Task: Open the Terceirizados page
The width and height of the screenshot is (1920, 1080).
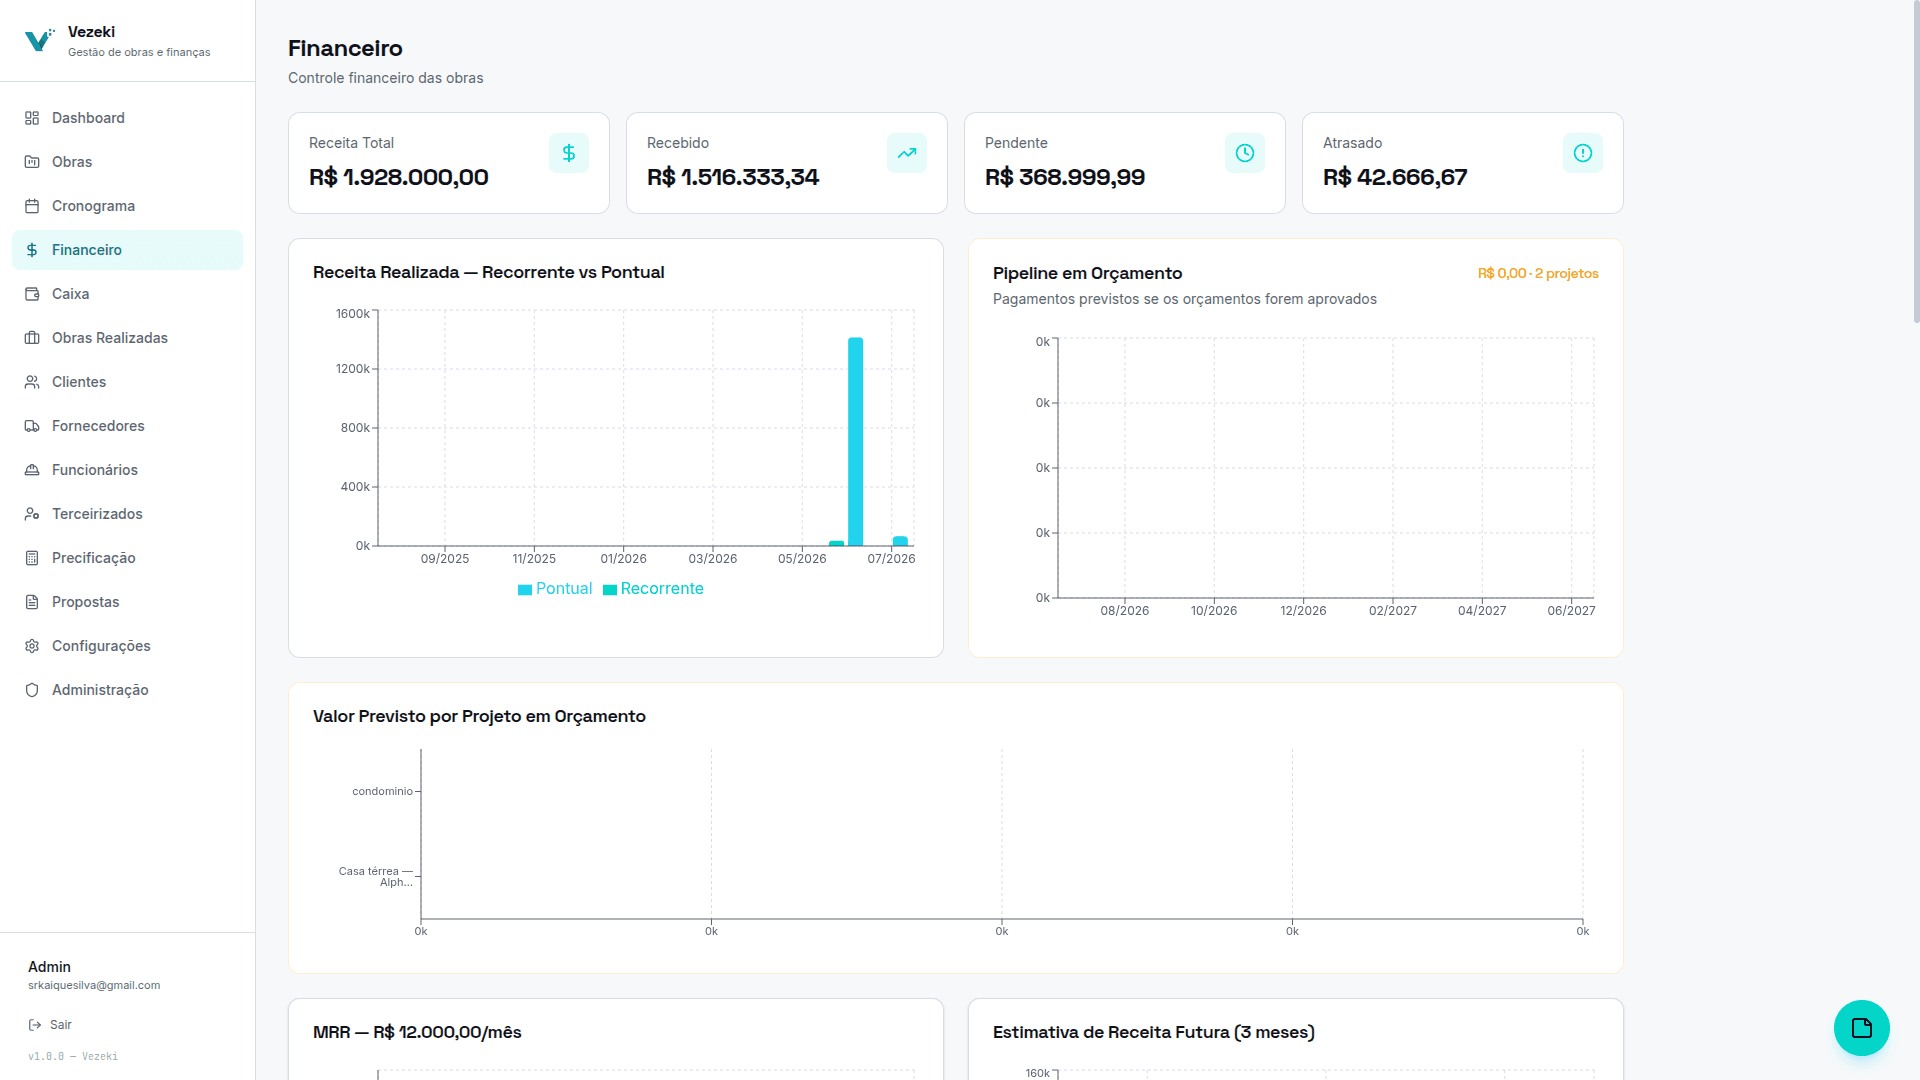Action: (127, 514)
